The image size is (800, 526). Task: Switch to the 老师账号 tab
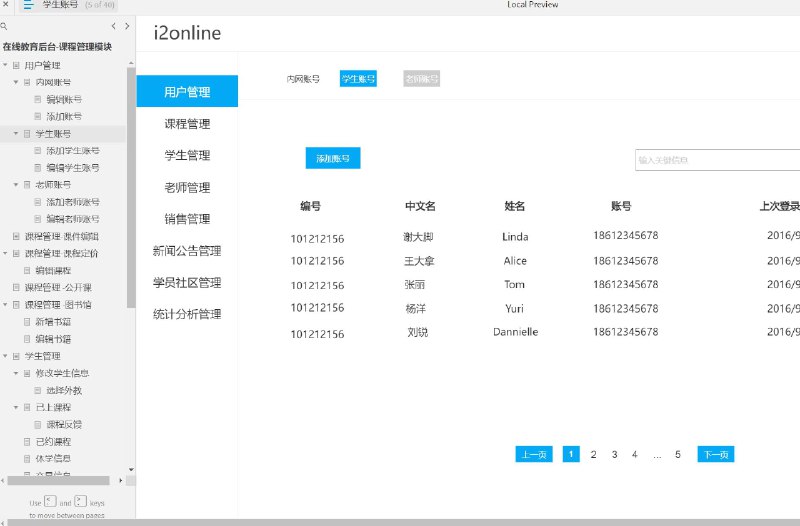point(421,79)
